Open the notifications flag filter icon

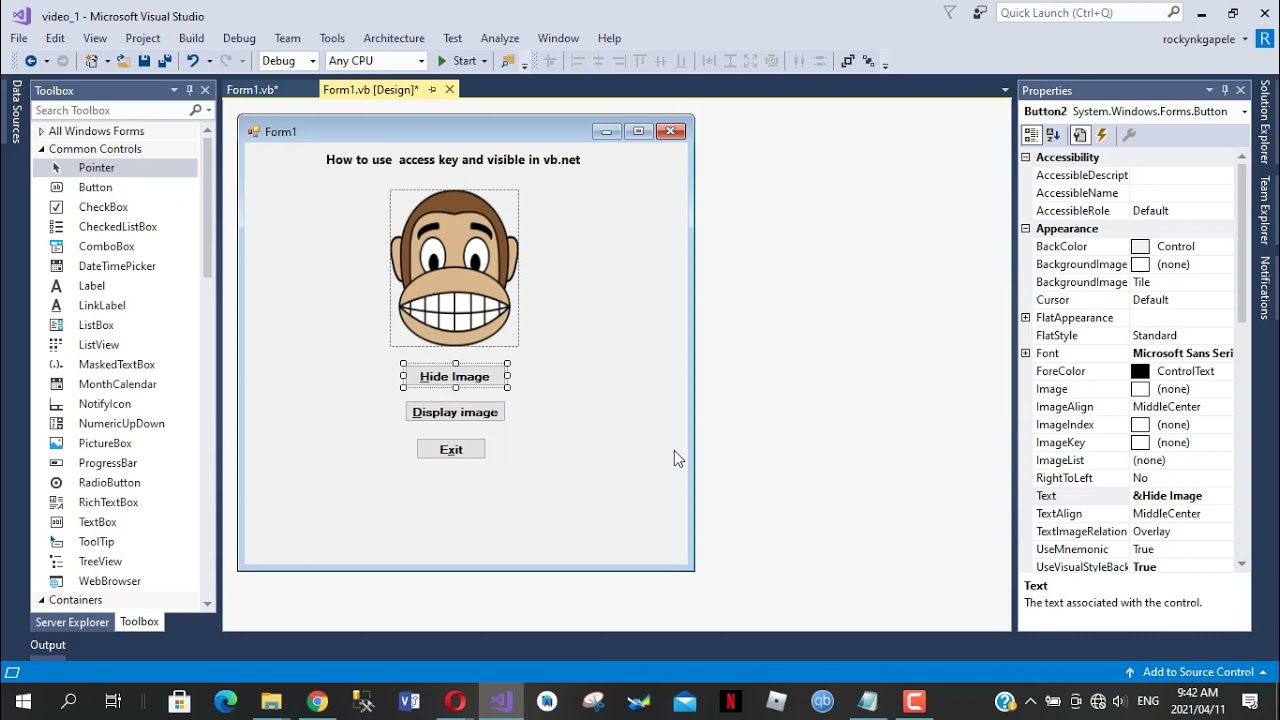point(950,13)
